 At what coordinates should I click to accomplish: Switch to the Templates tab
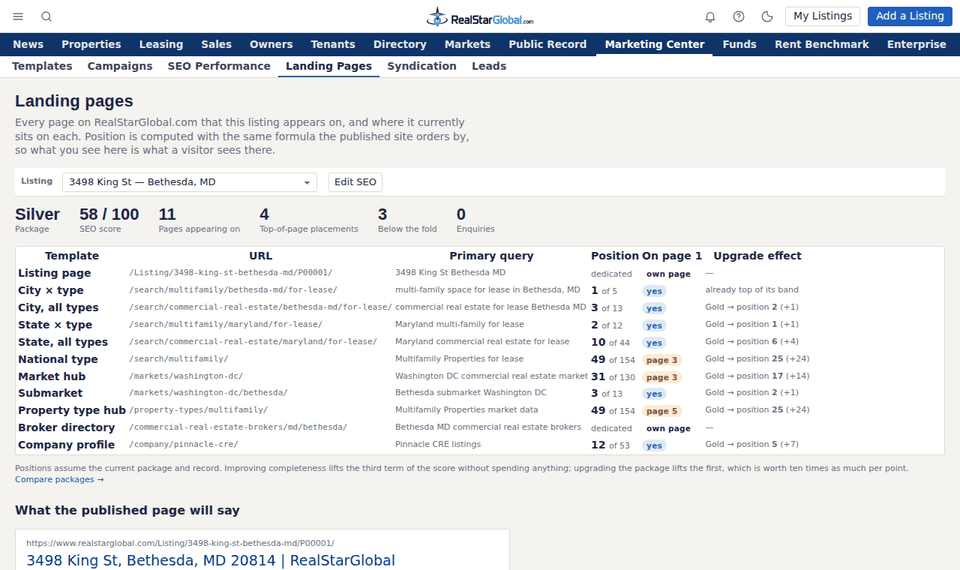[42, 66]
